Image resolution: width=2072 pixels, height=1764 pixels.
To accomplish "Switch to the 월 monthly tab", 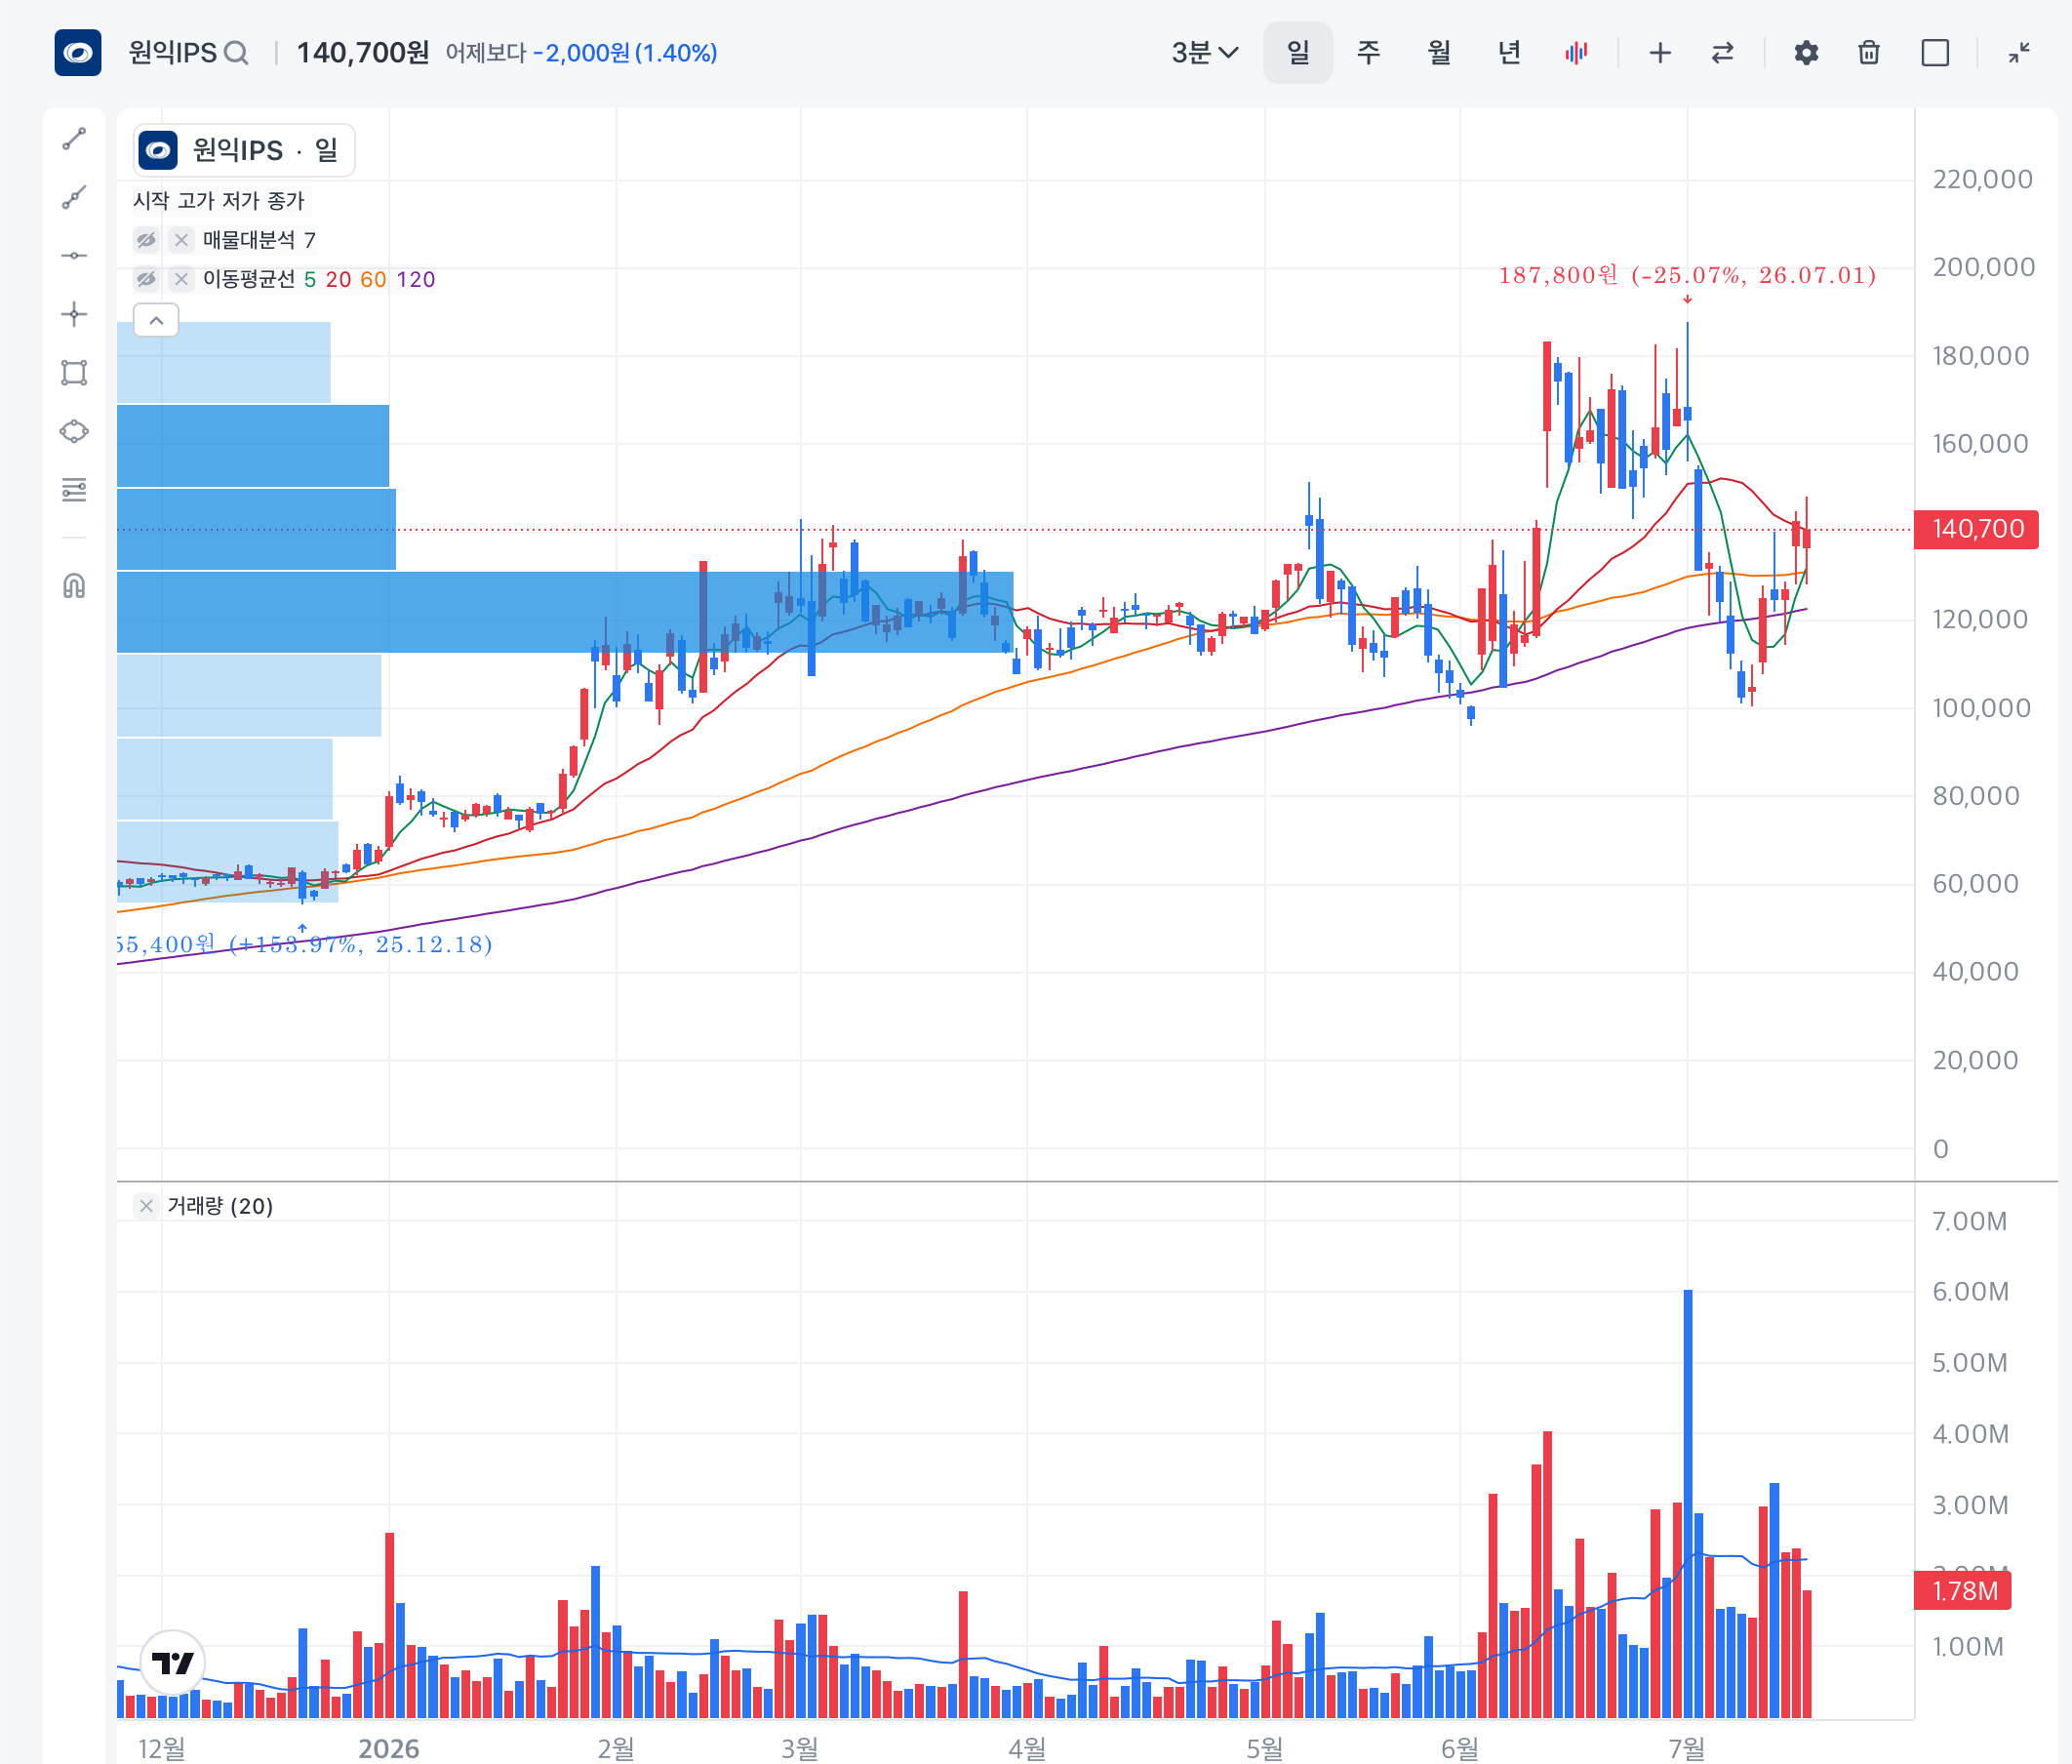I will (x=1439, y=53).
